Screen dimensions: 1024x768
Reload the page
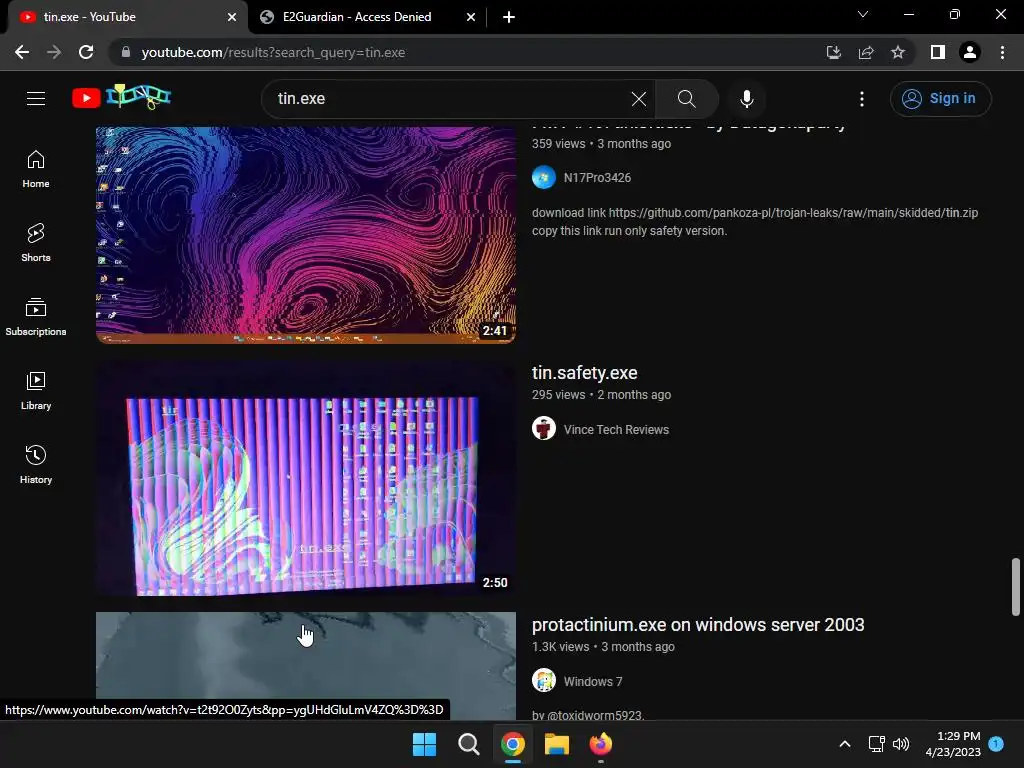click(86, 52)
